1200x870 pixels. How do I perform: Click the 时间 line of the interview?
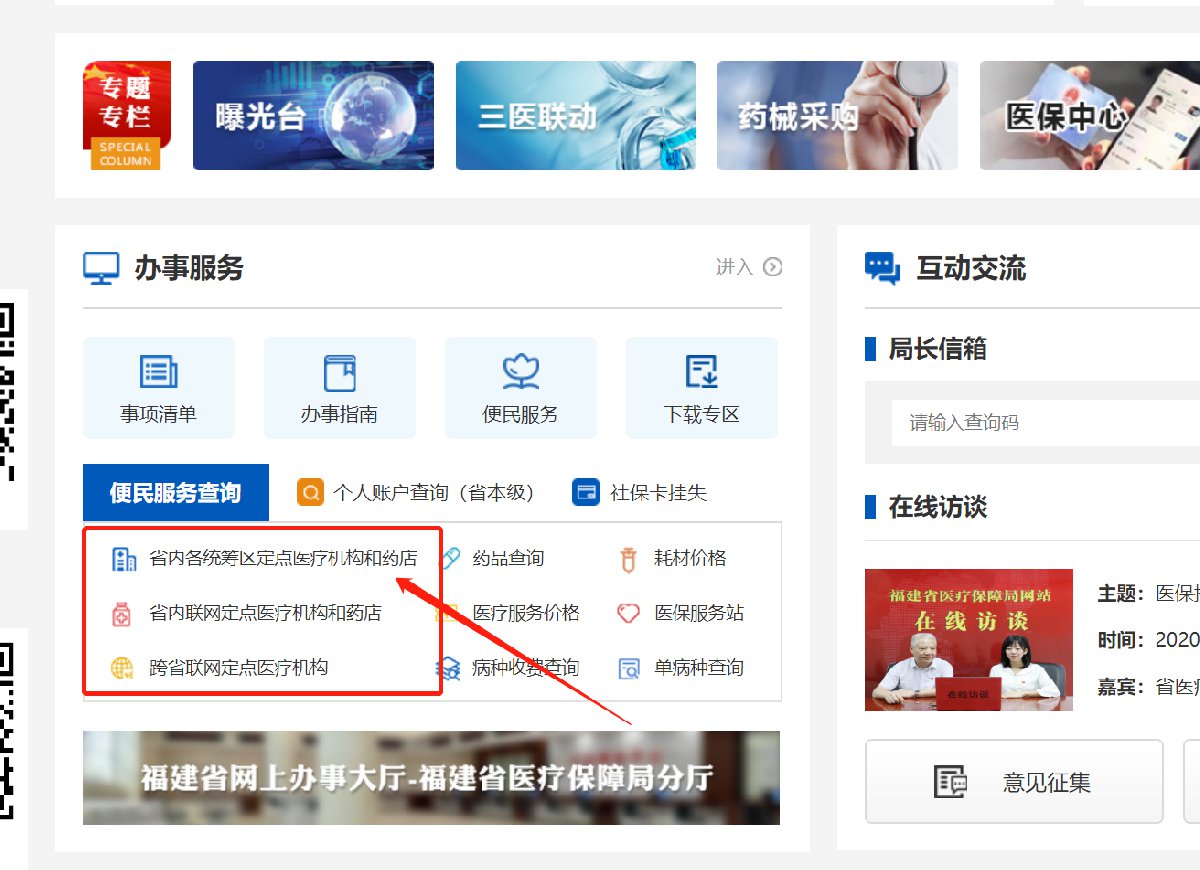[x=1148, y=640]
